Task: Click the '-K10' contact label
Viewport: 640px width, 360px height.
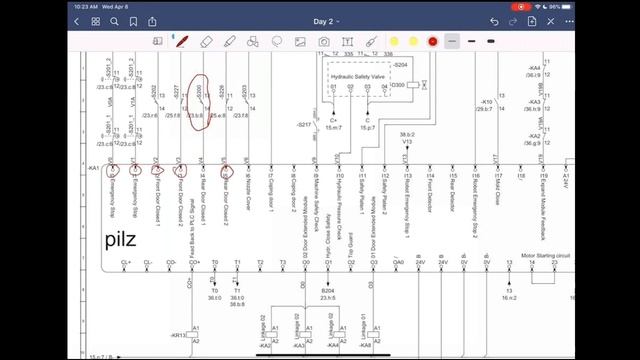Action: click(486, 102)
